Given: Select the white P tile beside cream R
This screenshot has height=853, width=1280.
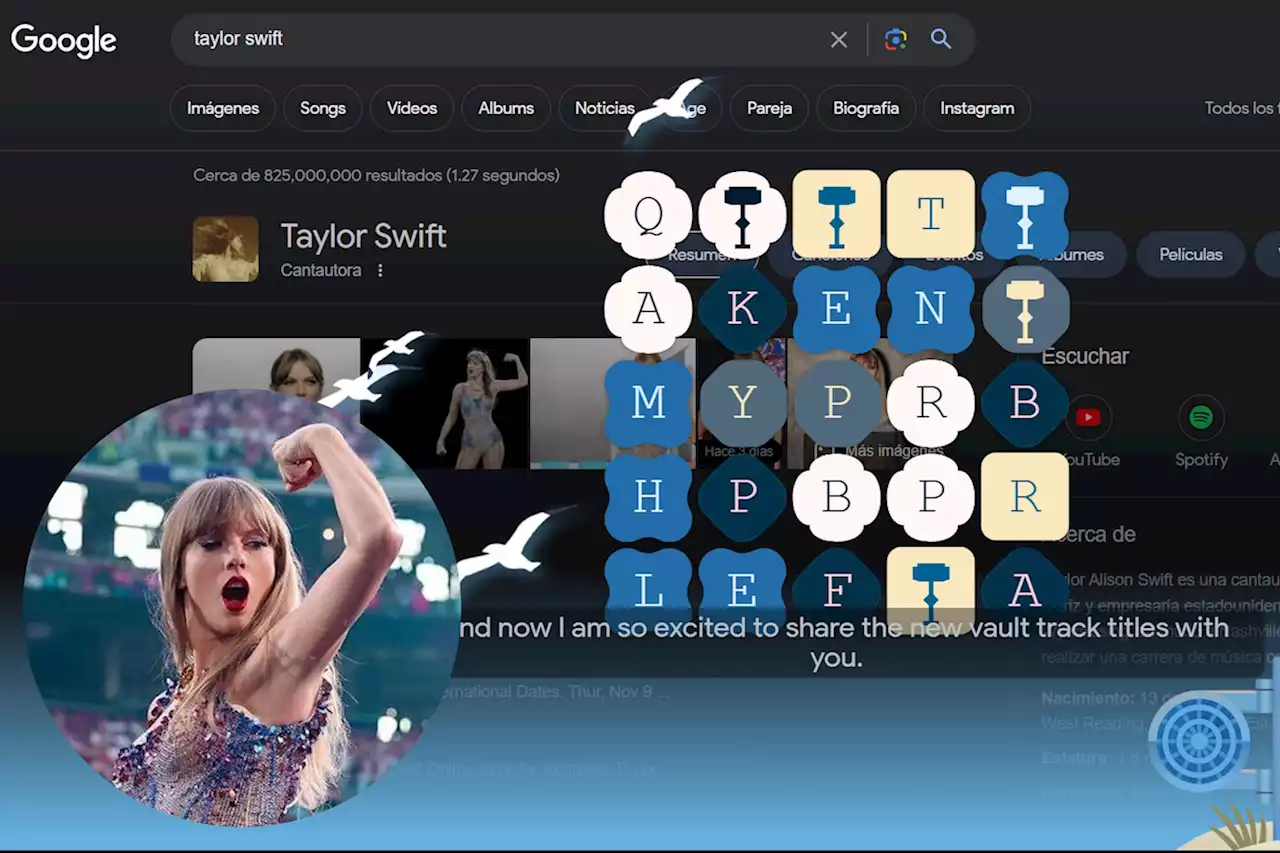Looking at the screenshot, I should coord(930,497).
